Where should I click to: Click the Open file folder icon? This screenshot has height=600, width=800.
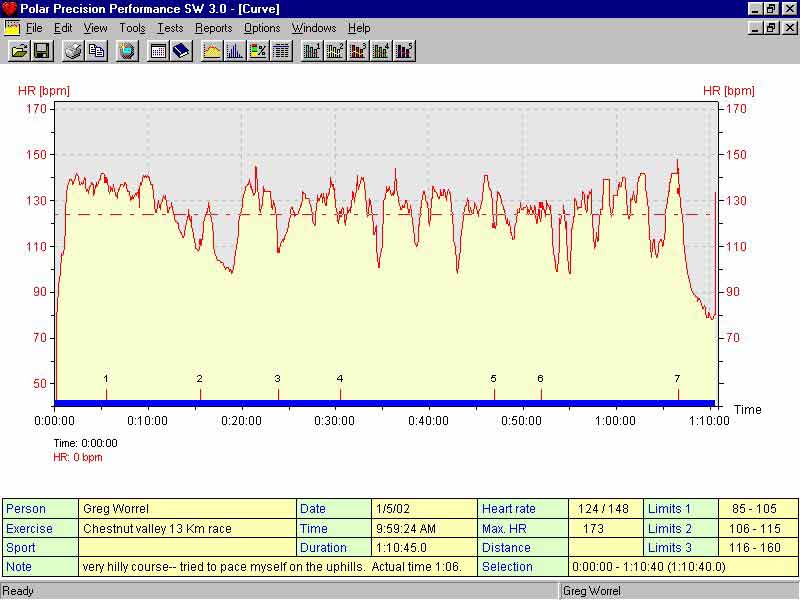click(19, 51)
